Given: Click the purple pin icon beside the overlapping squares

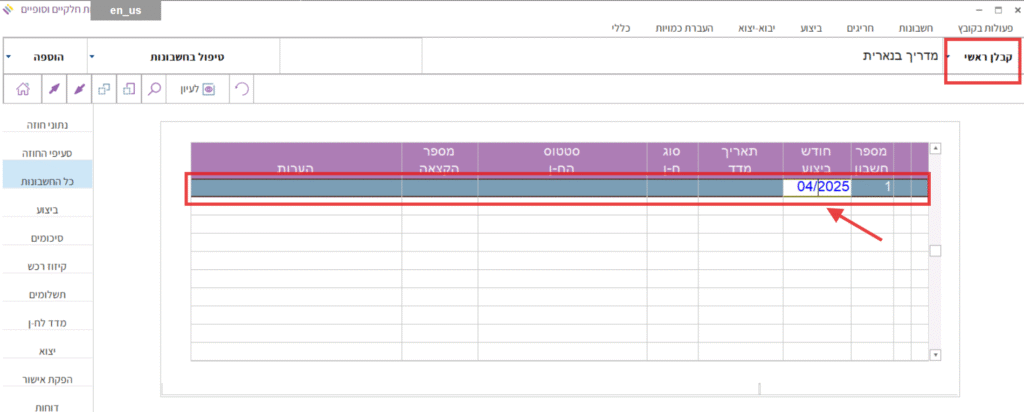Looking at the screenshot, I should [x=78, y=89].
